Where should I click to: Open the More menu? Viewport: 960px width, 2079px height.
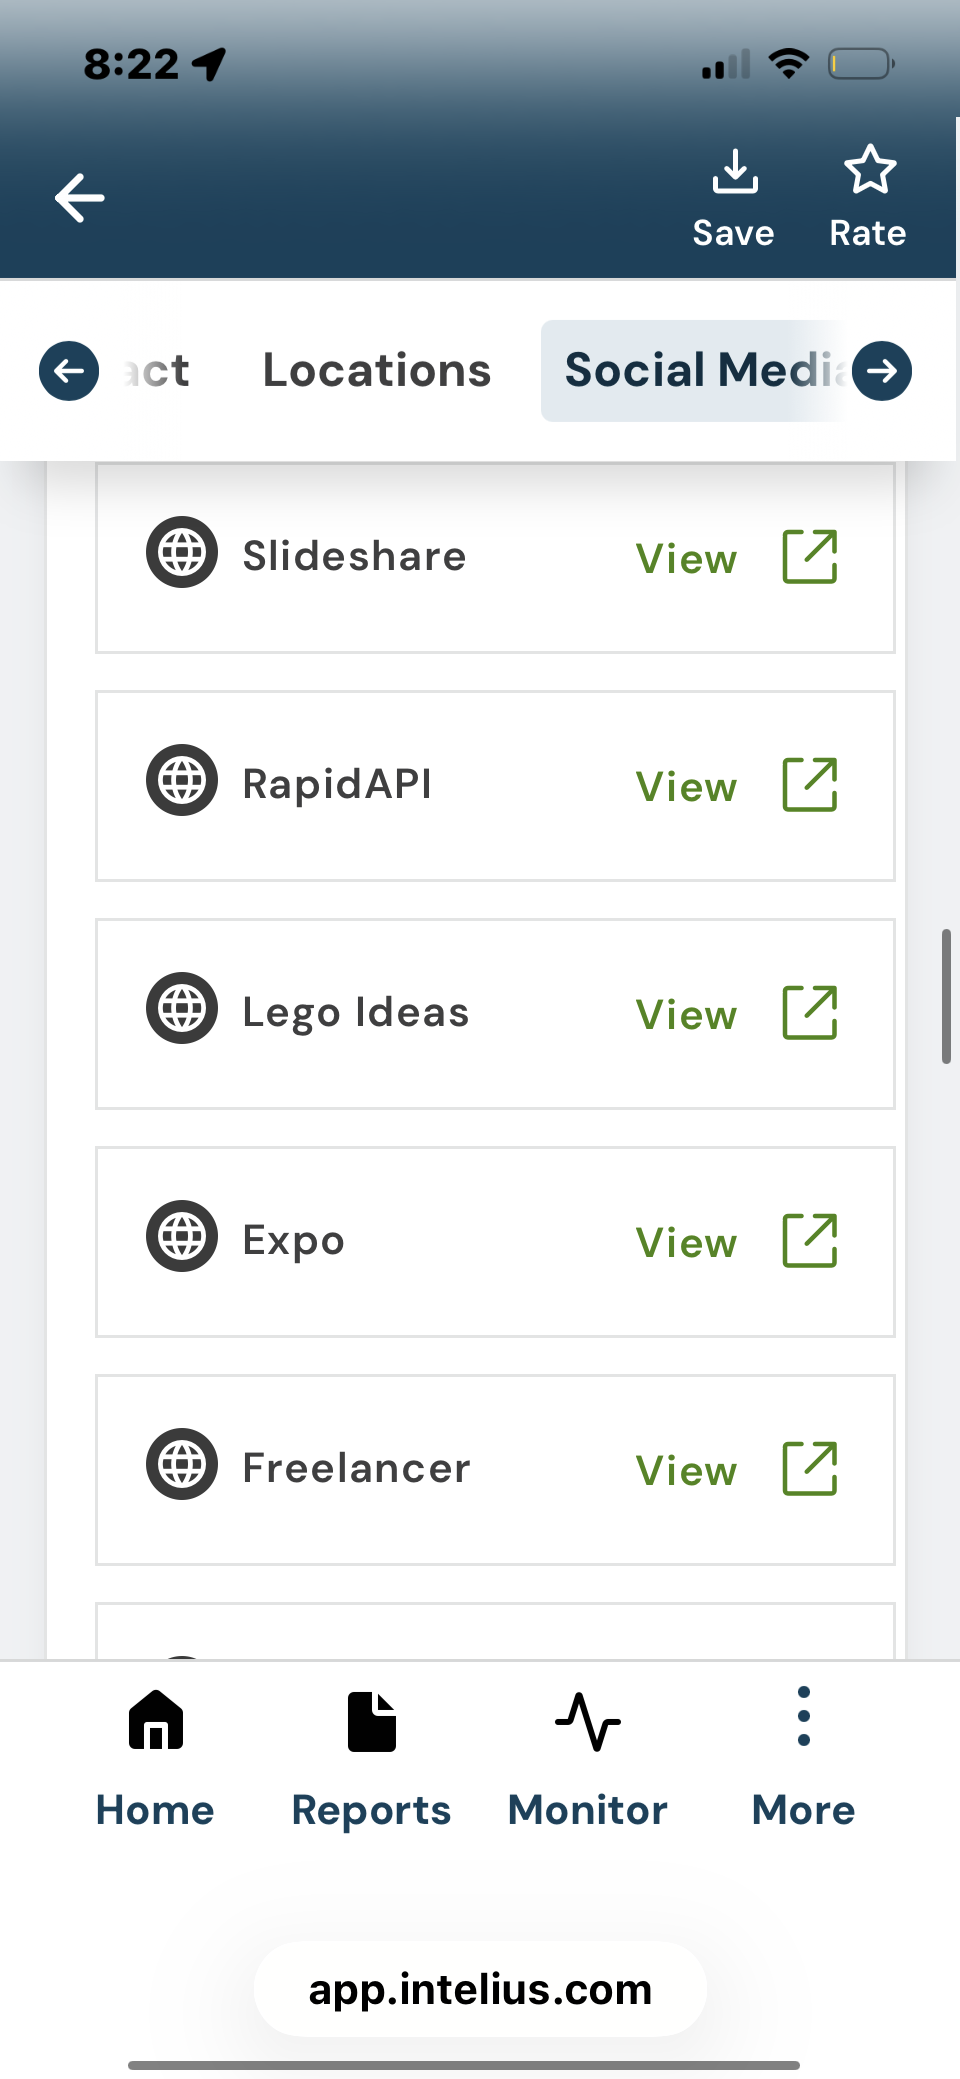(804, 1760)
